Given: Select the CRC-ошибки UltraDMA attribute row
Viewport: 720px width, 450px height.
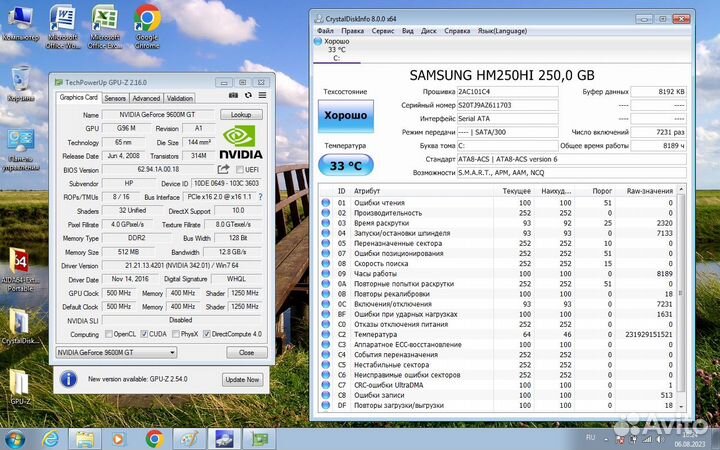Looking at the screenshot, I should click(498, 385).
